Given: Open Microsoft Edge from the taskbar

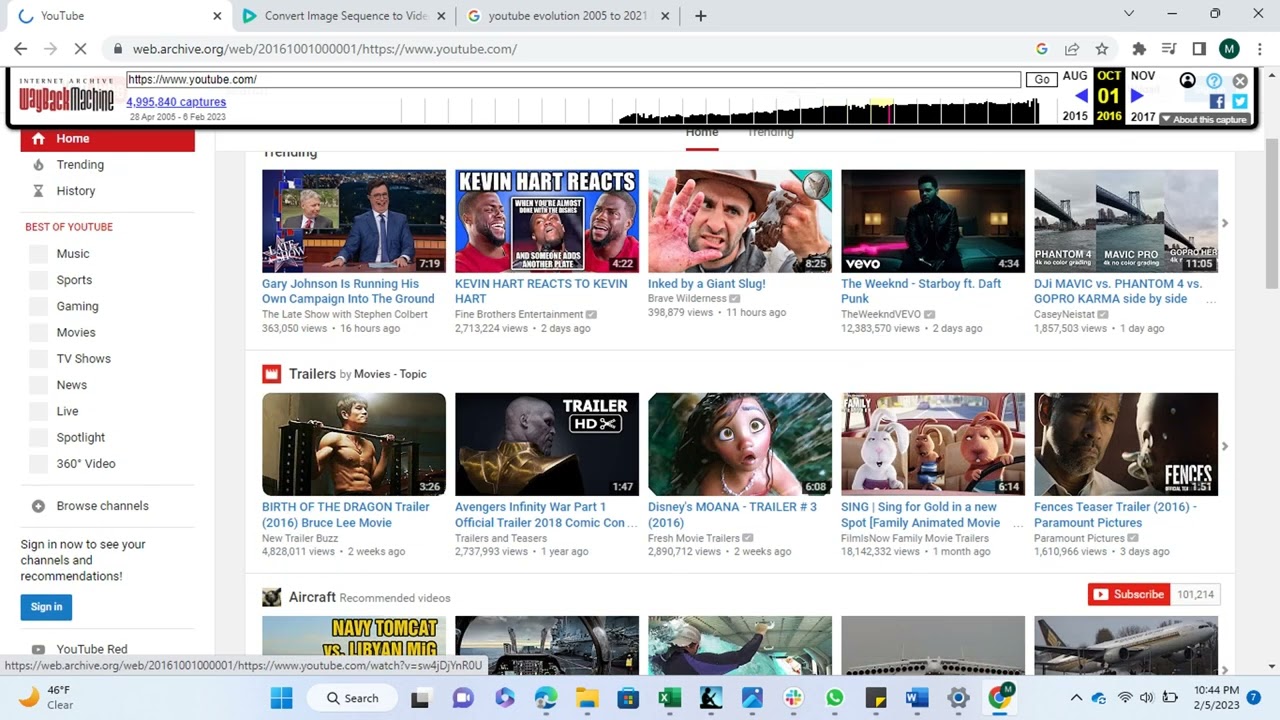Looking at the screenshot, I should (546, 698).
